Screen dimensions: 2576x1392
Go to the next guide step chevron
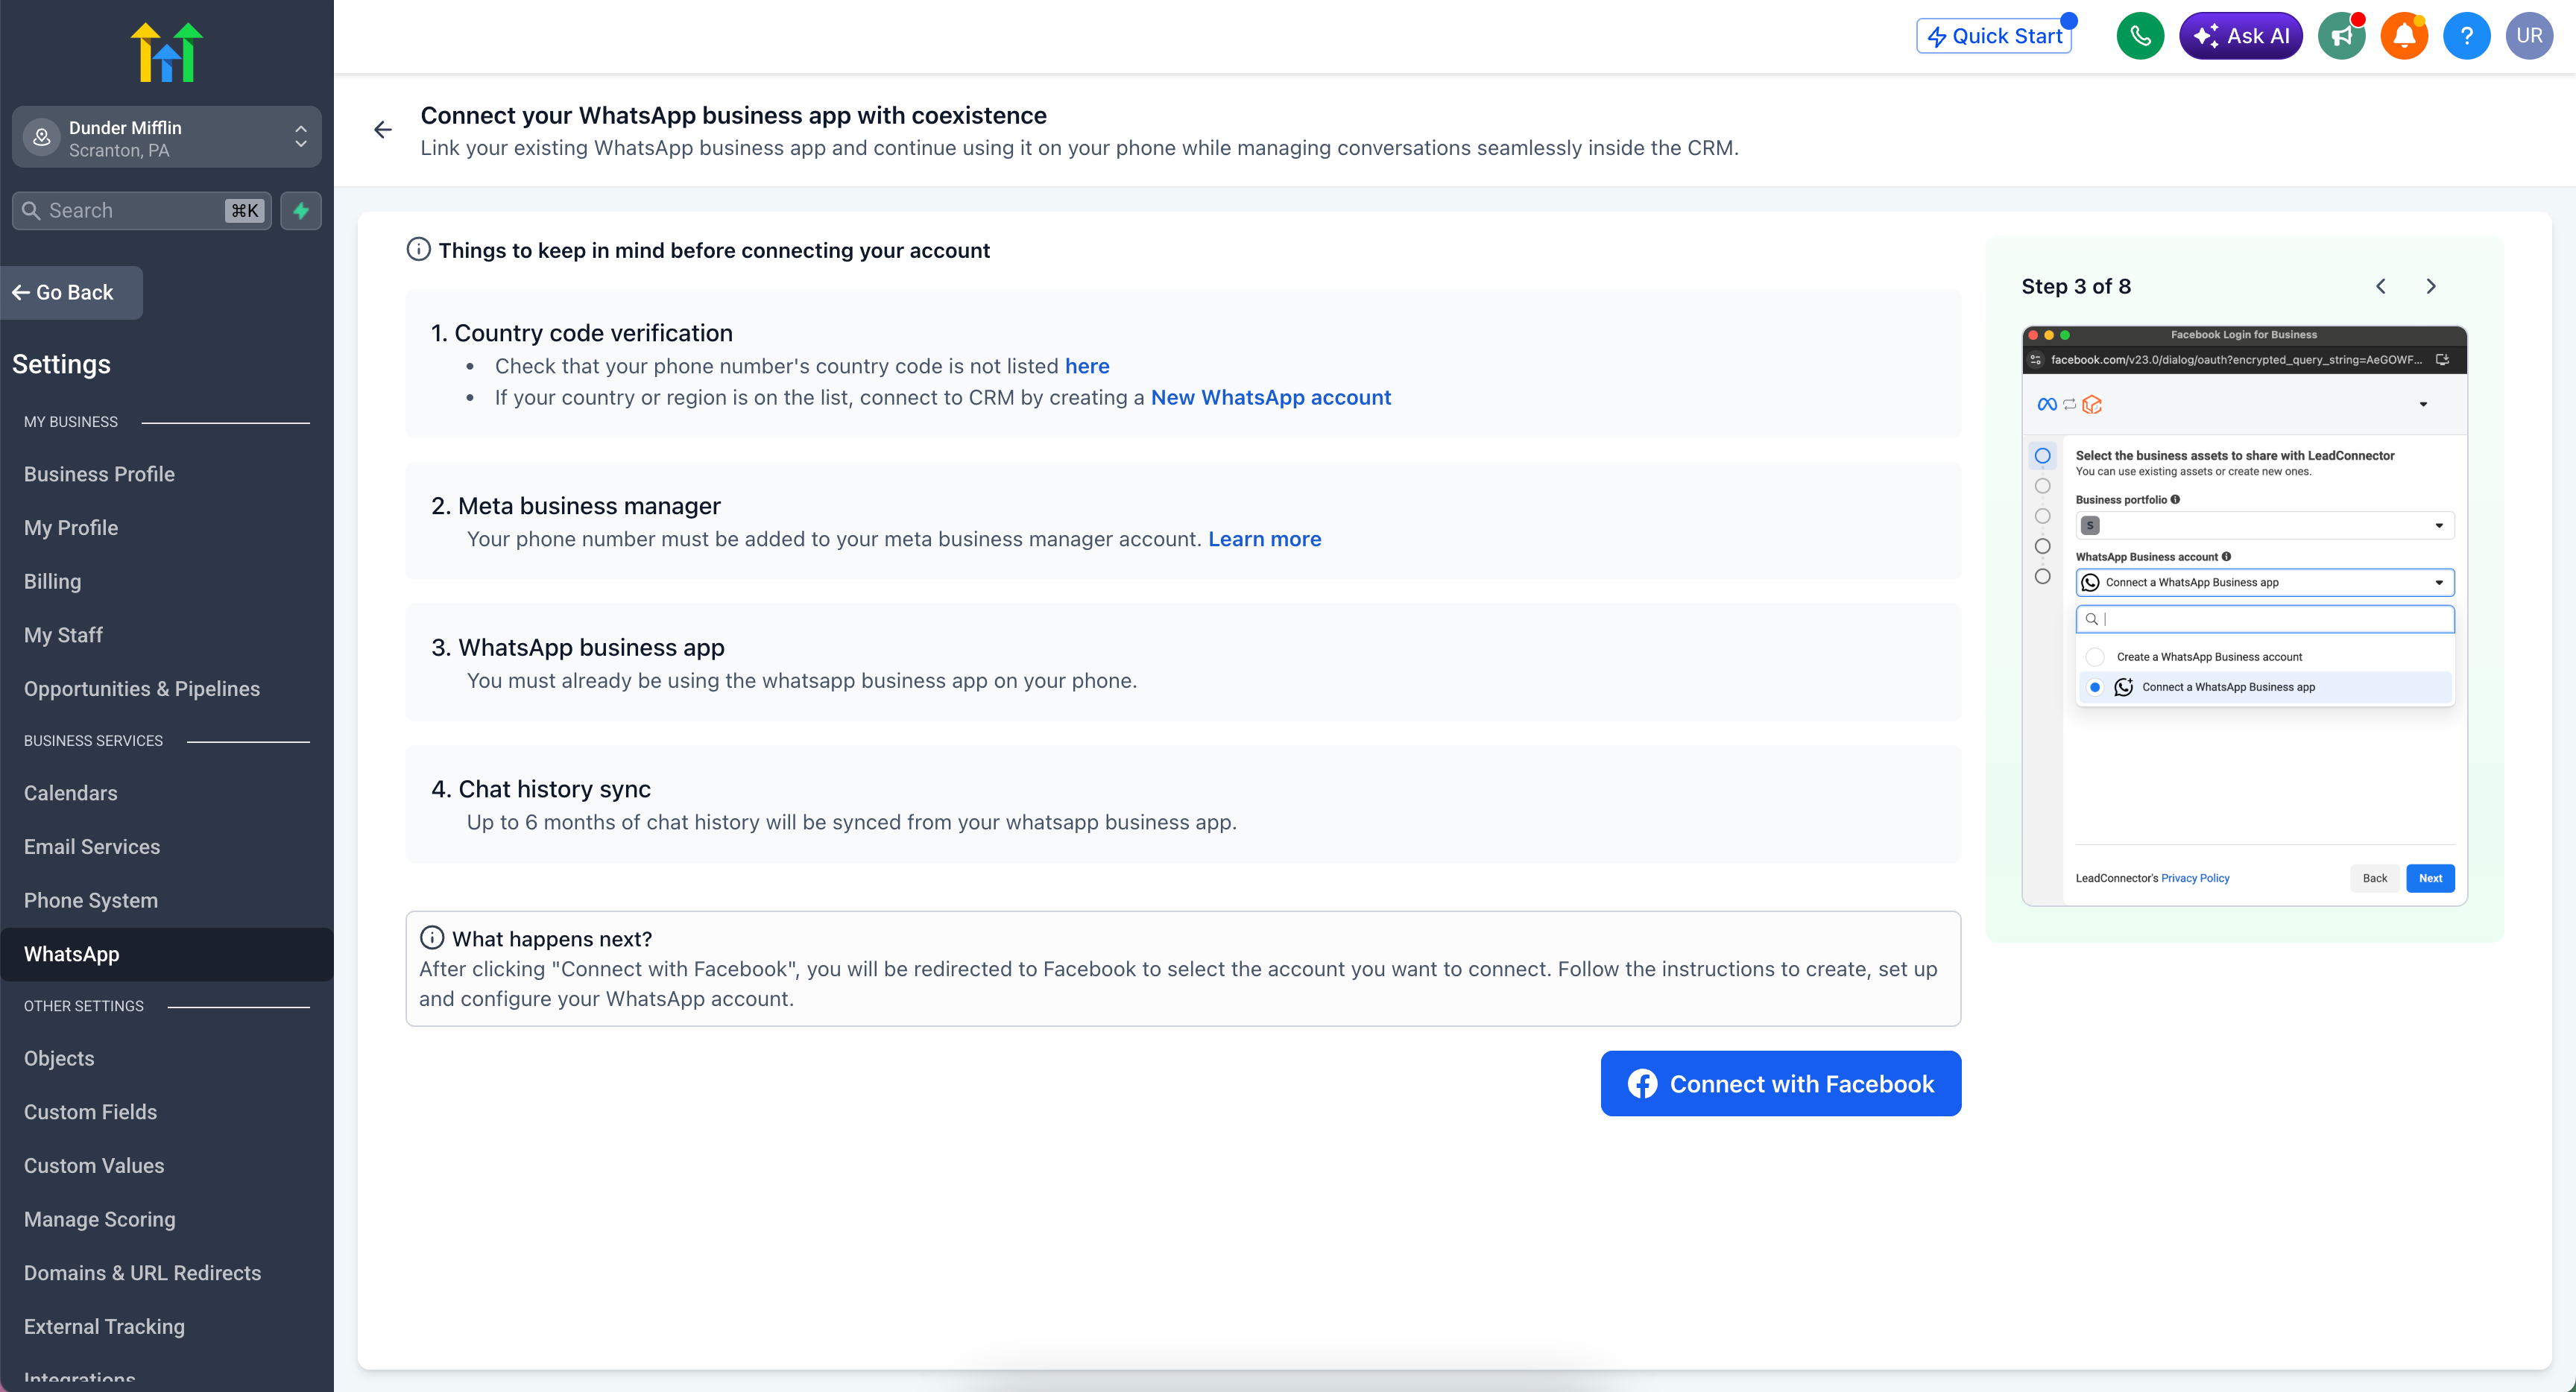(x=2430, y=286)
